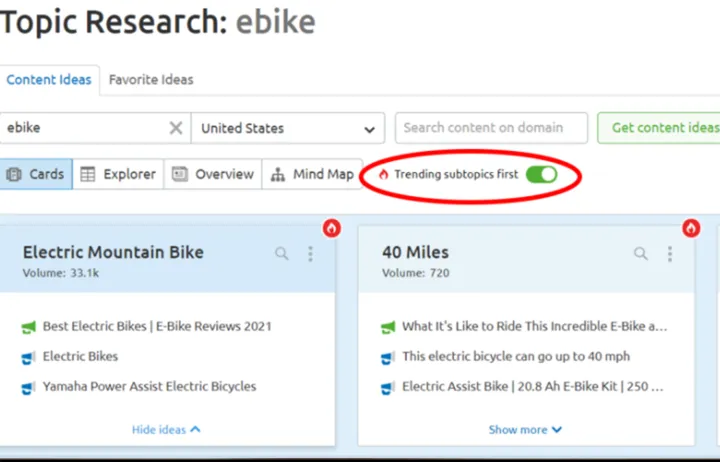Collapse ideas with Hide ideas
Screen dimensions: 720x462
(166, 429)
